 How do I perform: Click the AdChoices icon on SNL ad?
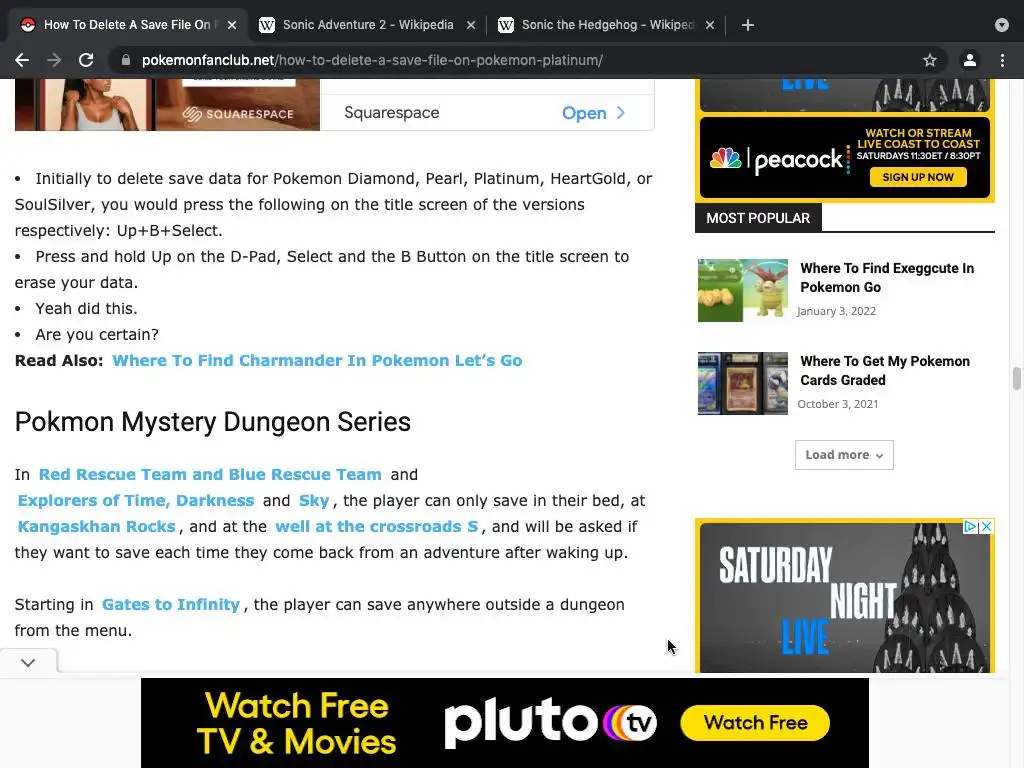tap(970, 526)
